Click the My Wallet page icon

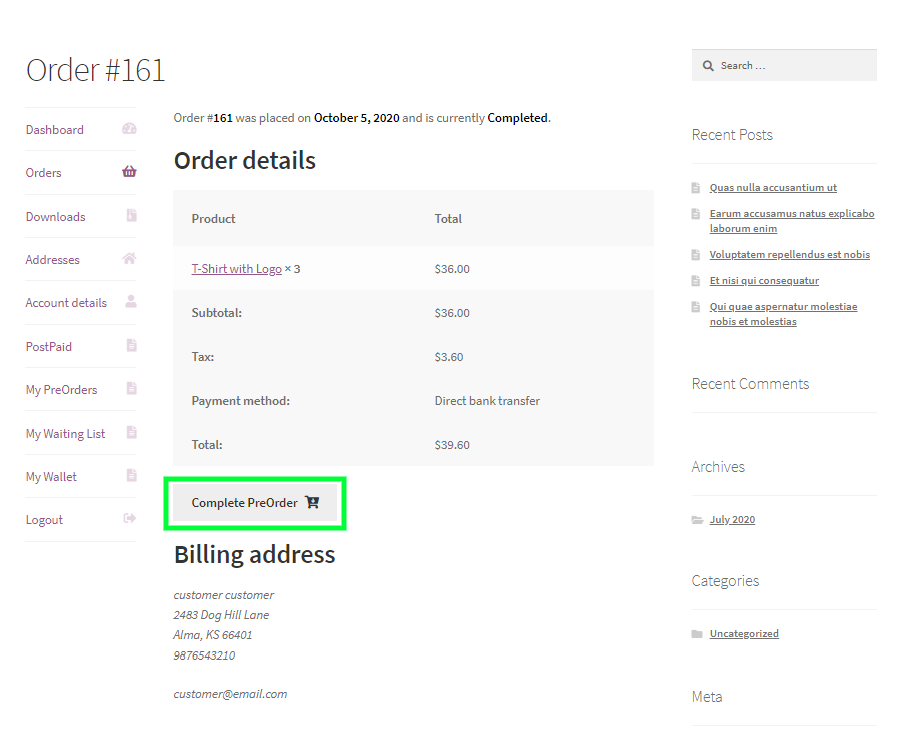click(x=131, y=476)
